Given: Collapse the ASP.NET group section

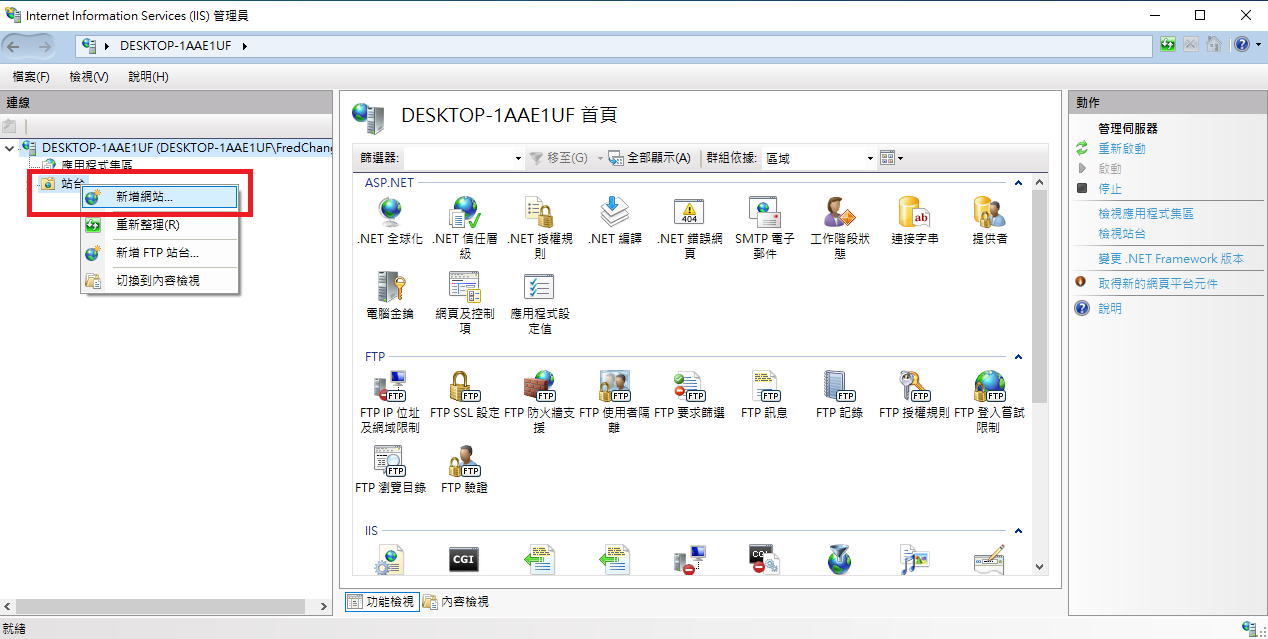Looking at the screenshot, I should pyautogui.click(x=1018, y=183).
